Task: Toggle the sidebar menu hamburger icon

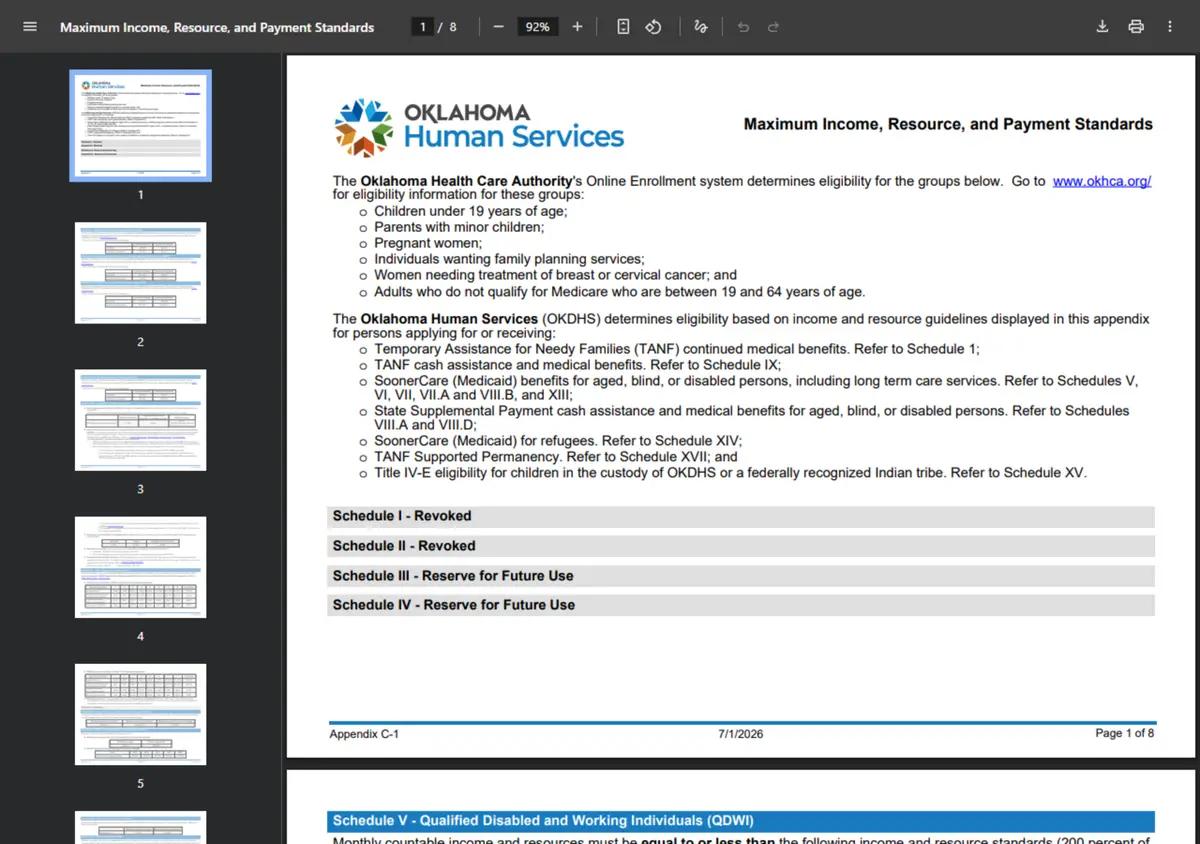Action: click(x=30, y=27)
